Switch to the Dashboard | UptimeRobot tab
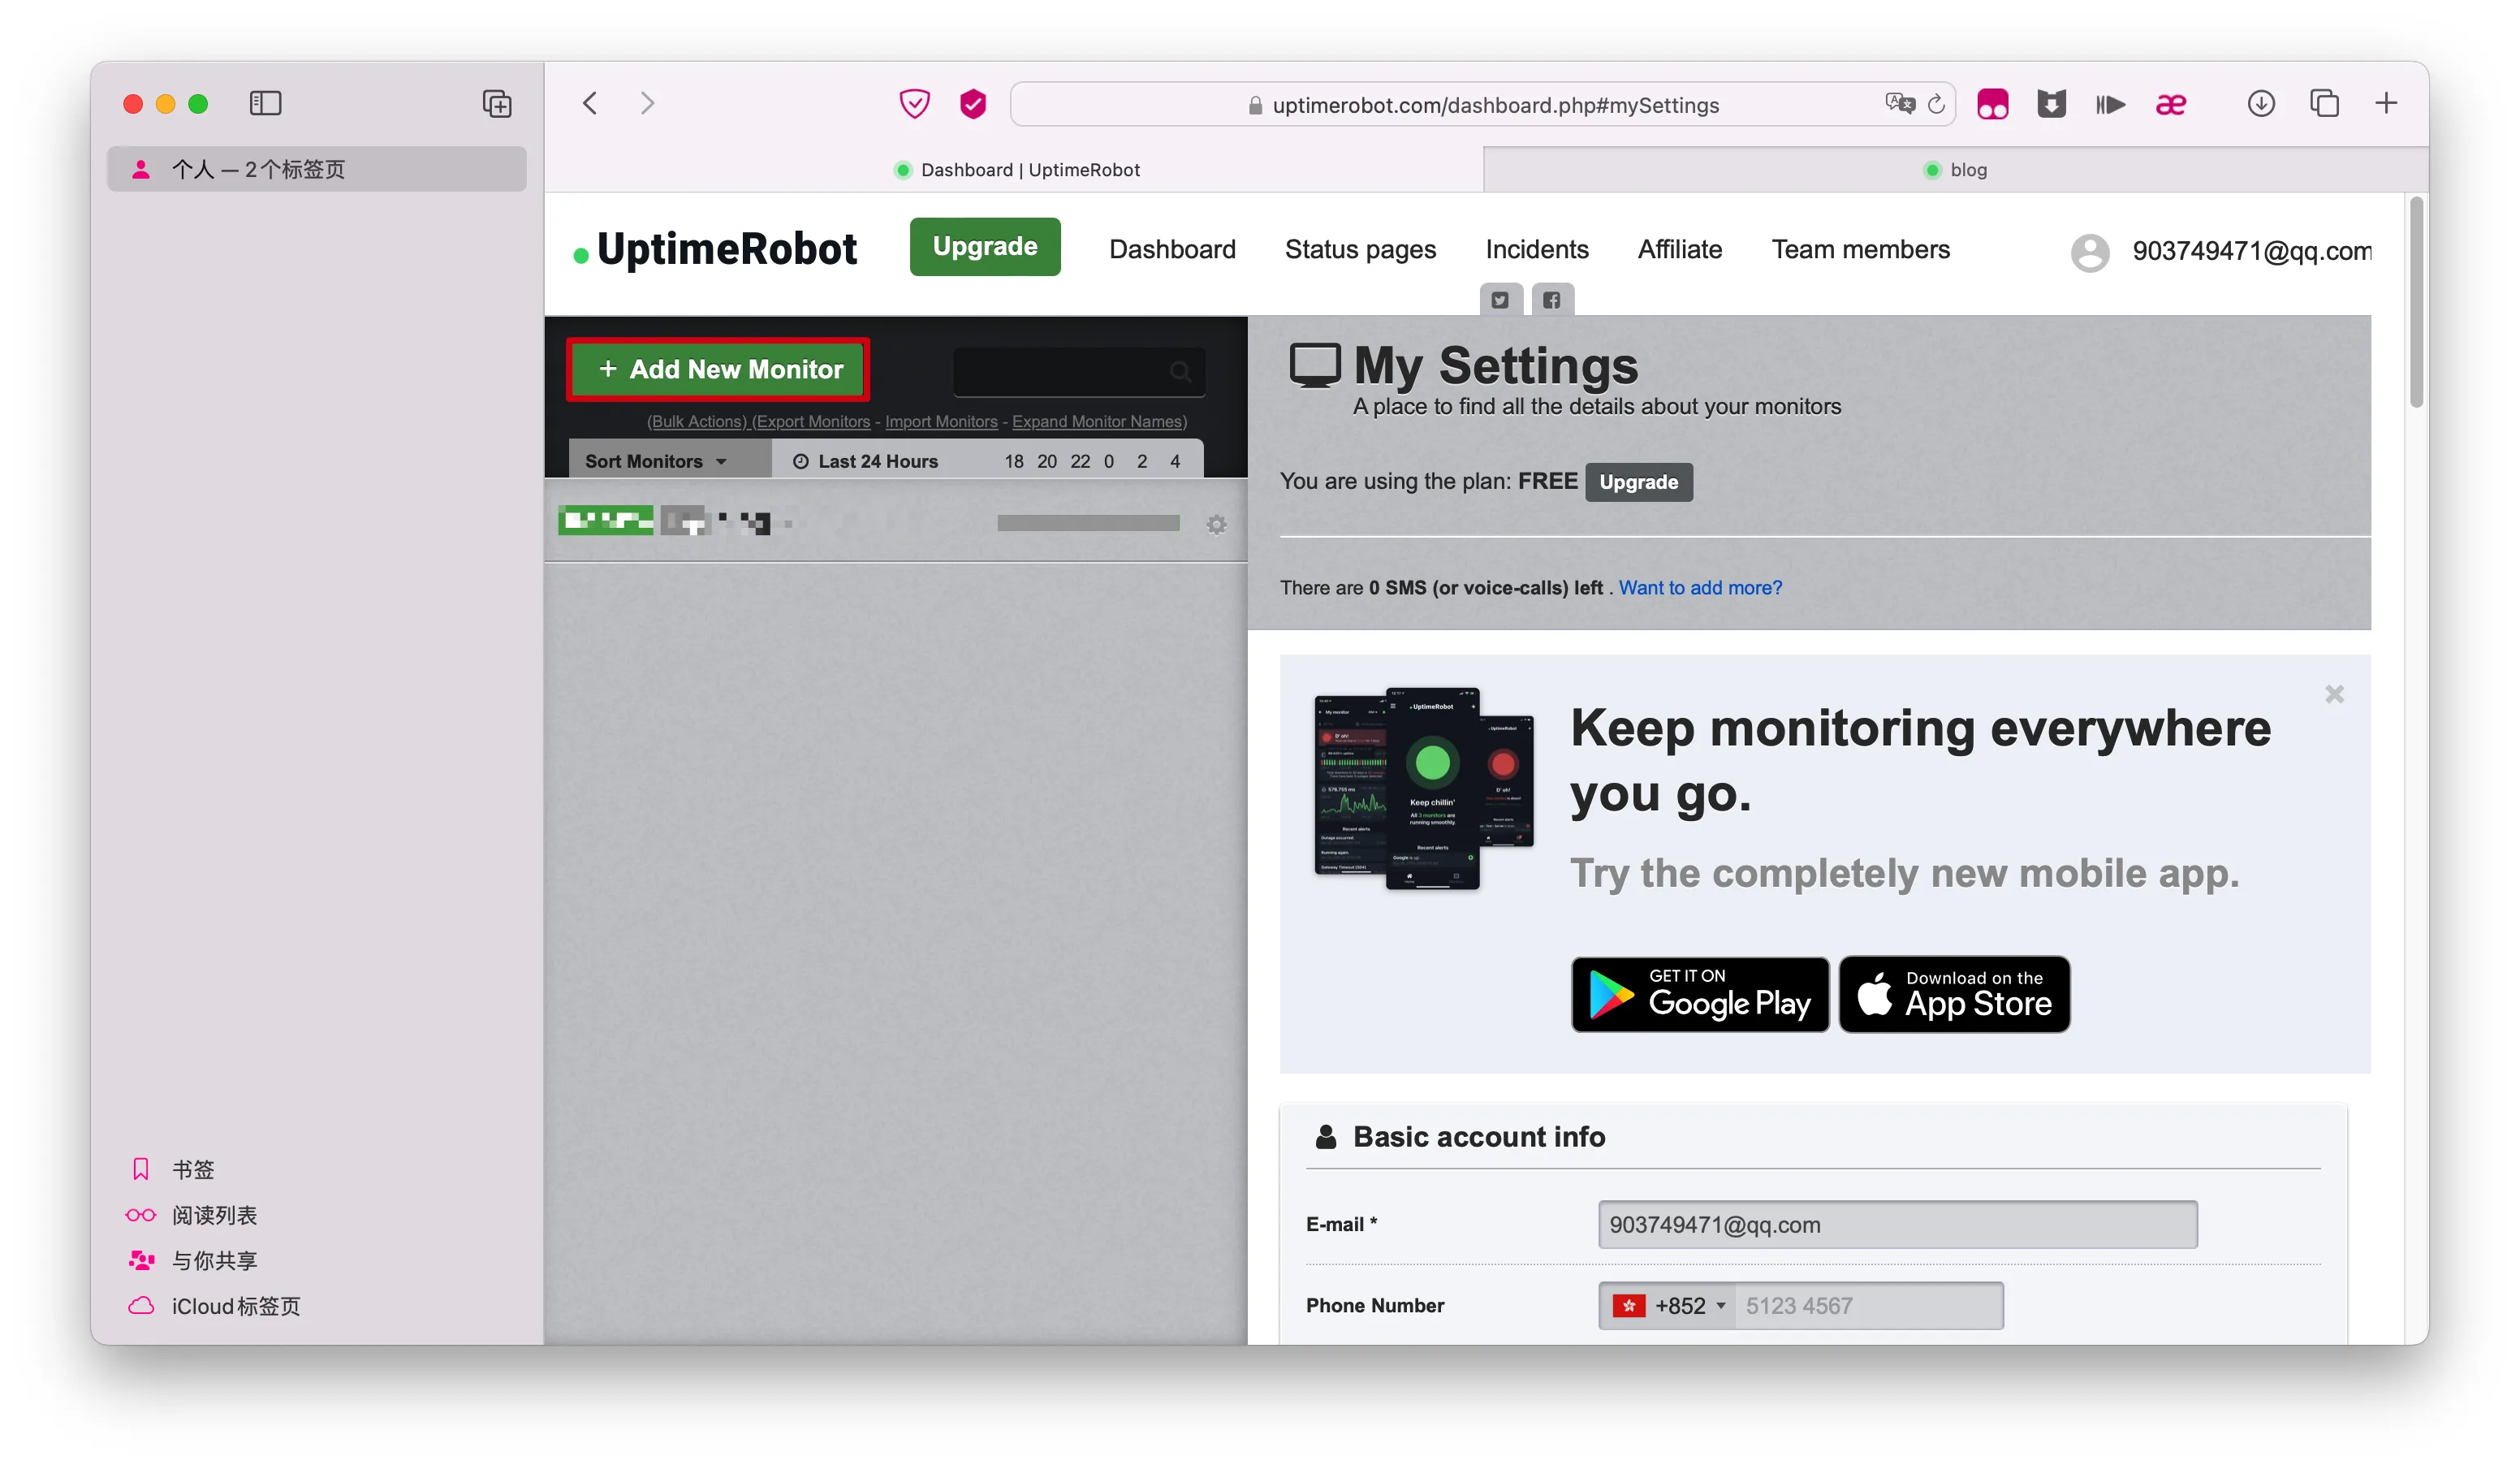Viewport: 2520px width, 1465px height. click(1015, 170)
